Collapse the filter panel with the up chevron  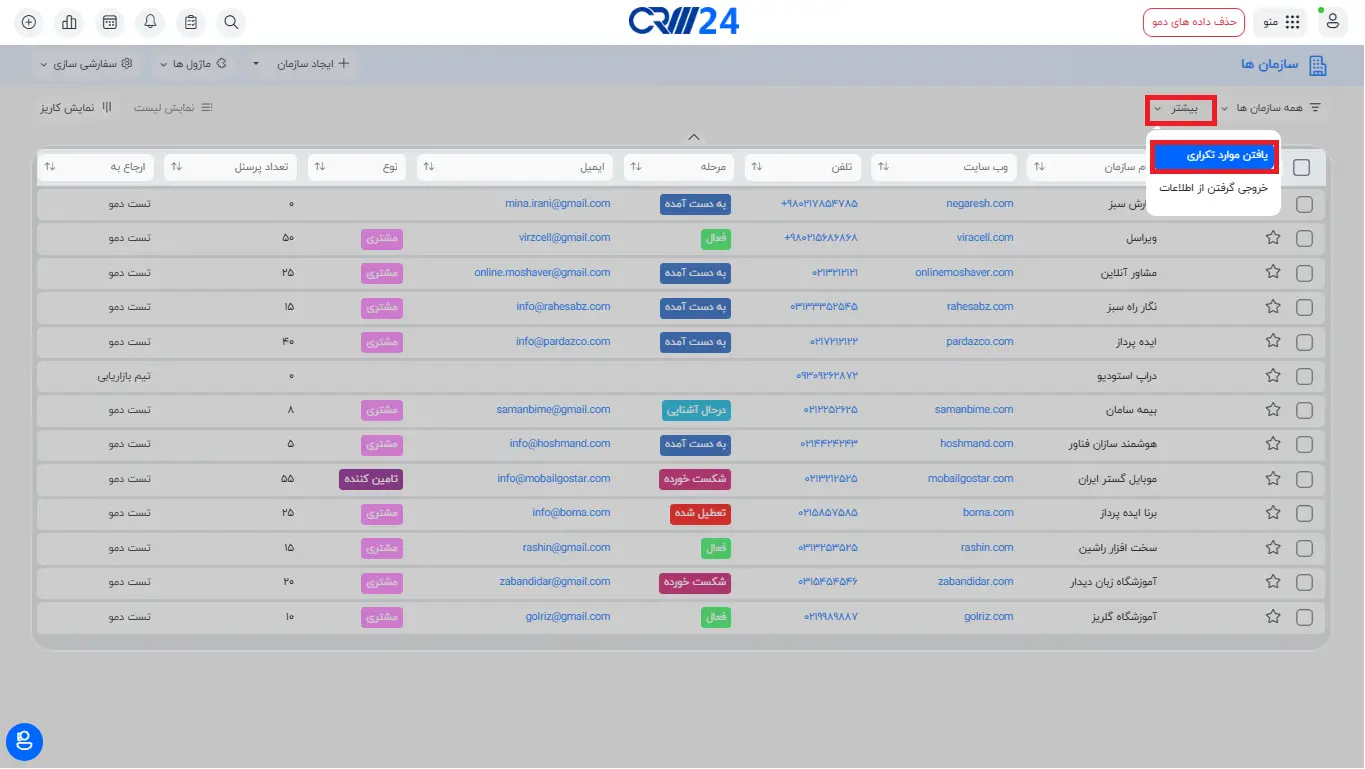[694, 137]
